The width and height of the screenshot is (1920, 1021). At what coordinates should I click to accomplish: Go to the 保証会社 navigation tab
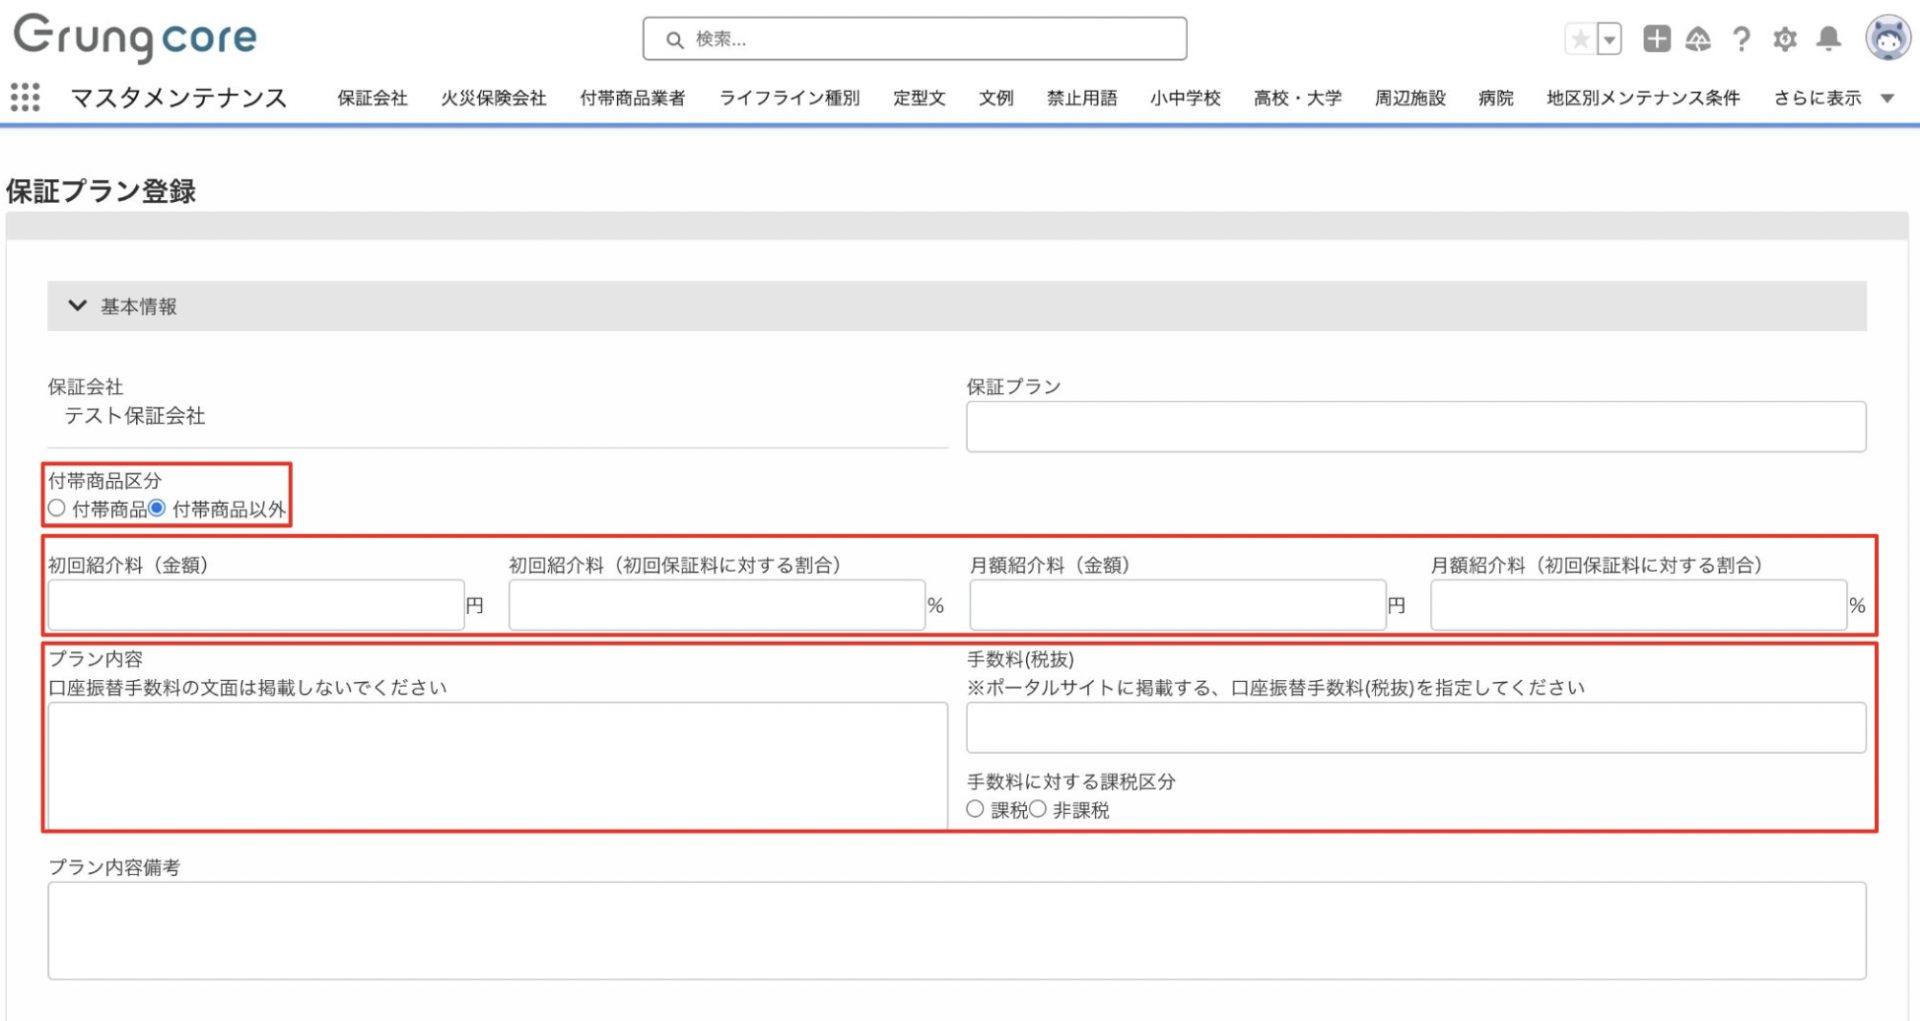point(372,98)
